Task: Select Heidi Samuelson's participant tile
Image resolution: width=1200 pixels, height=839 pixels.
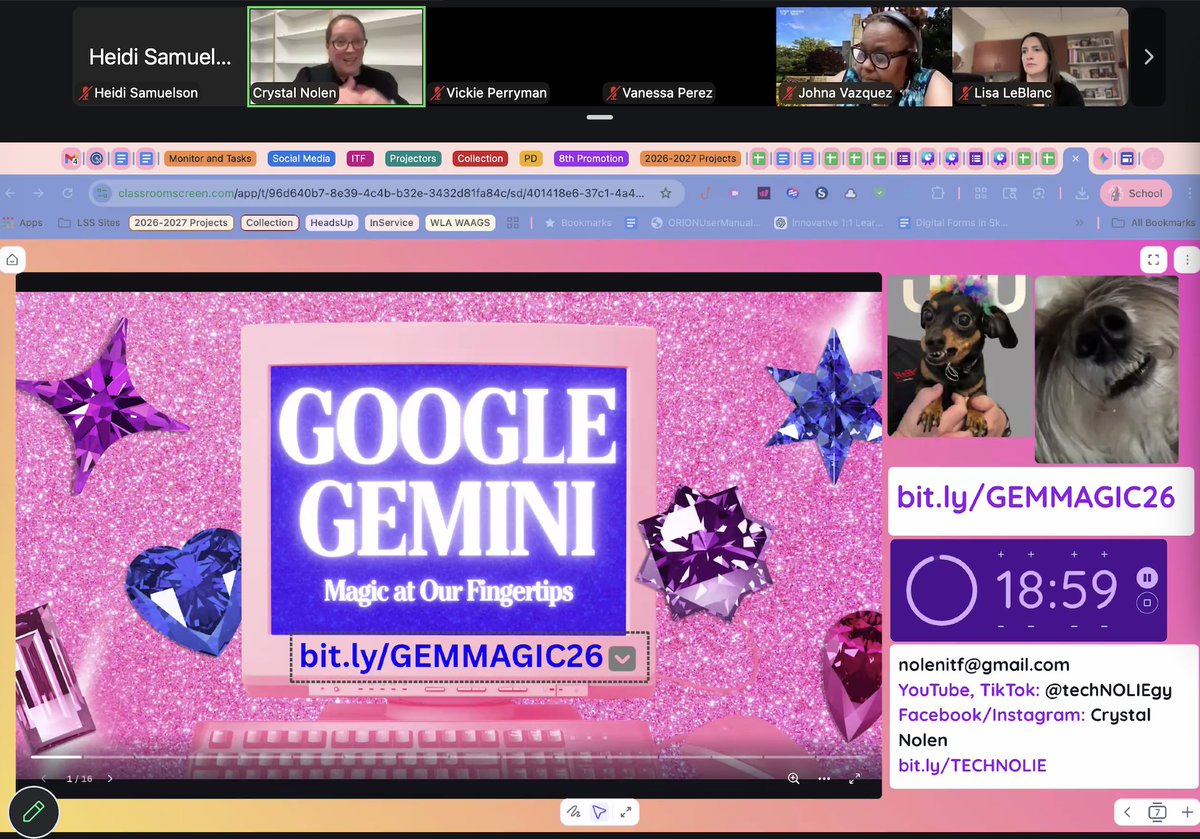Action: click(x=159, y=56)
